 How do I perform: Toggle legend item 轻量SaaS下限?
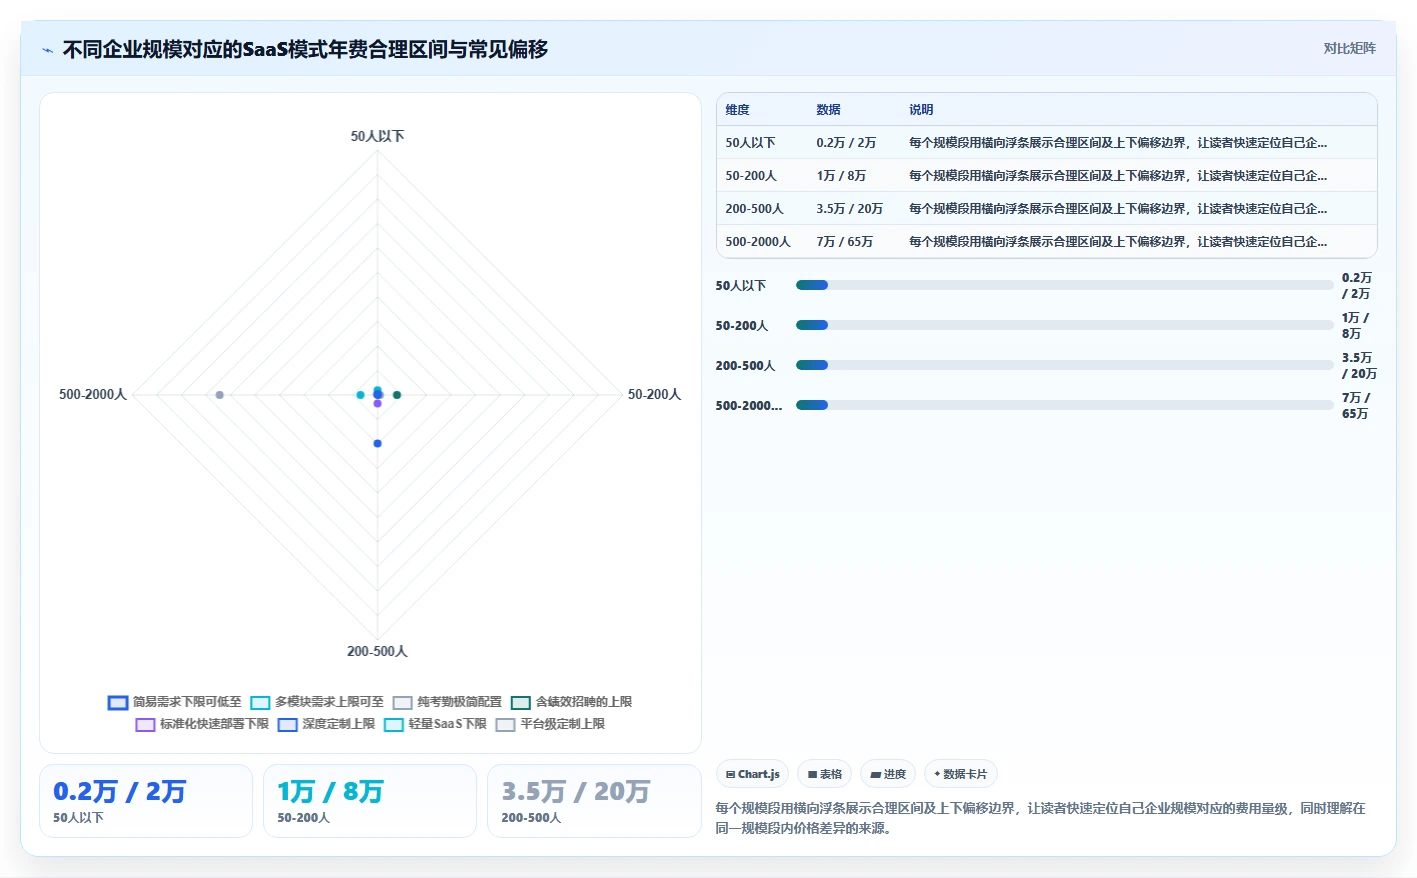coord(435,724)
